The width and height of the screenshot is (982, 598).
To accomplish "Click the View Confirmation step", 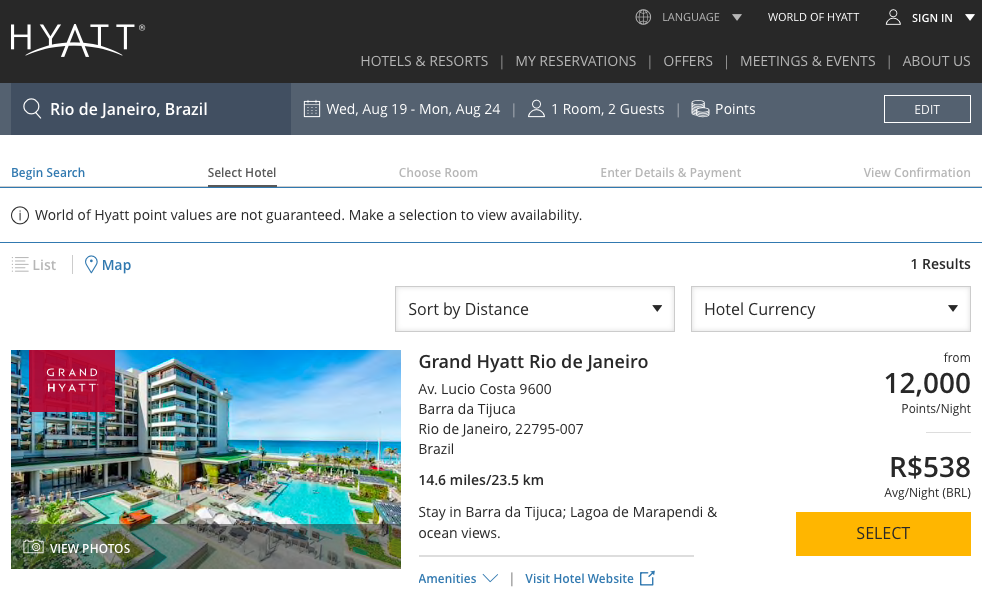I will point(917,172).
